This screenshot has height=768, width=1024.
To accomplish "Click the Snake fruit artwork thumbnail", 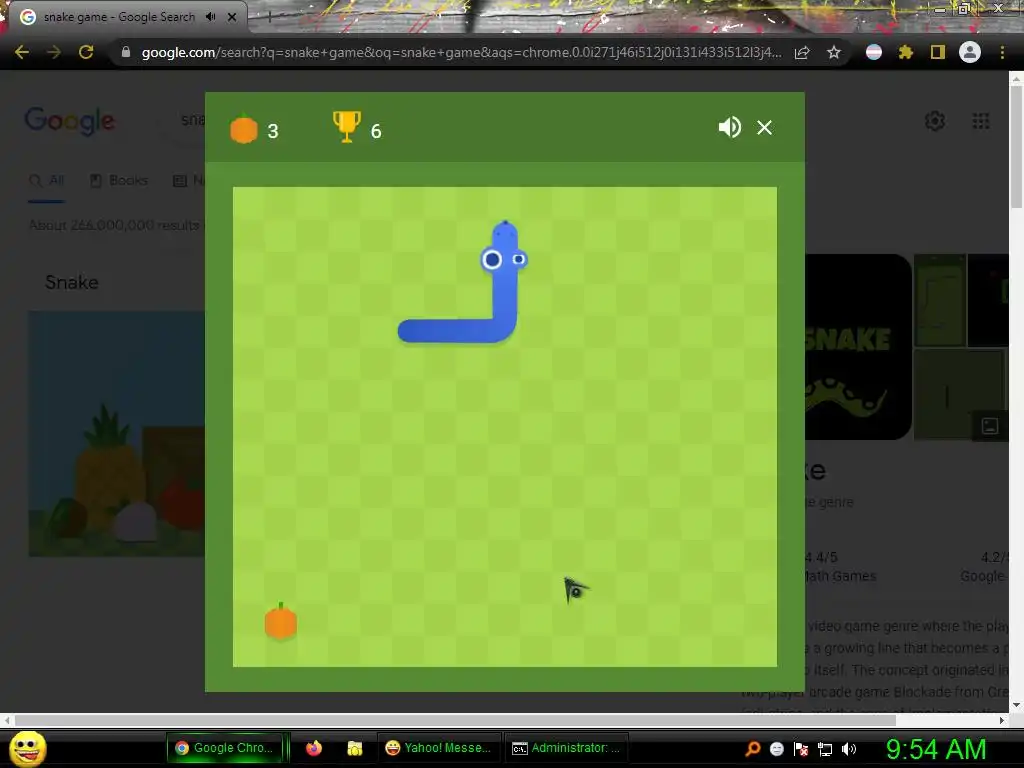I will (117, 434).
